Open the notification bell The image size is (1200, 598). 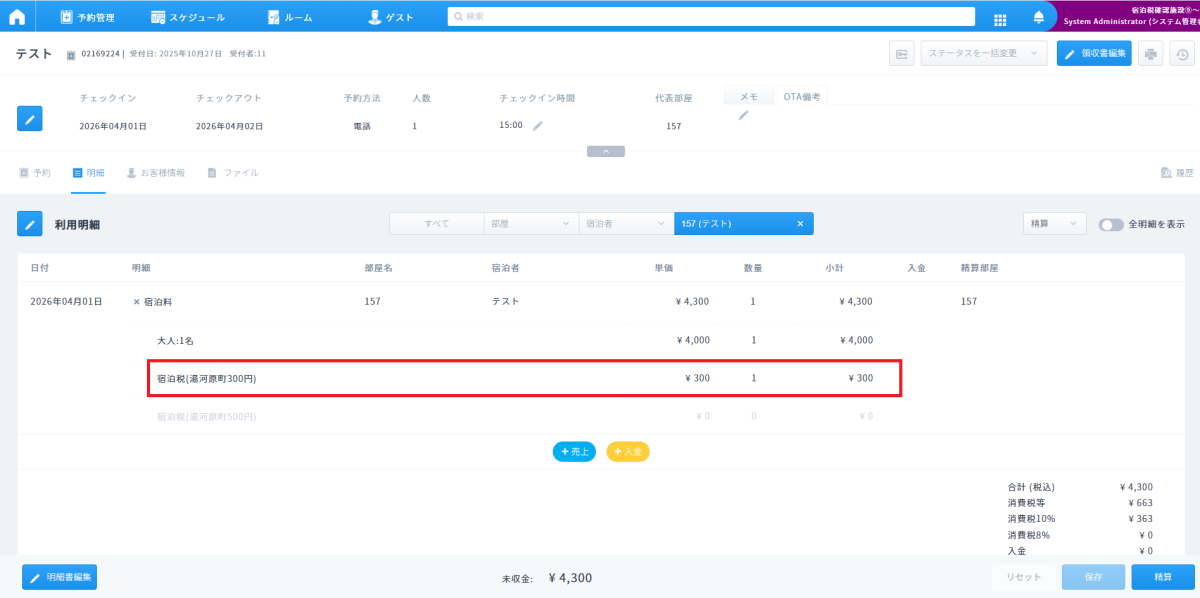(1038, 17)
